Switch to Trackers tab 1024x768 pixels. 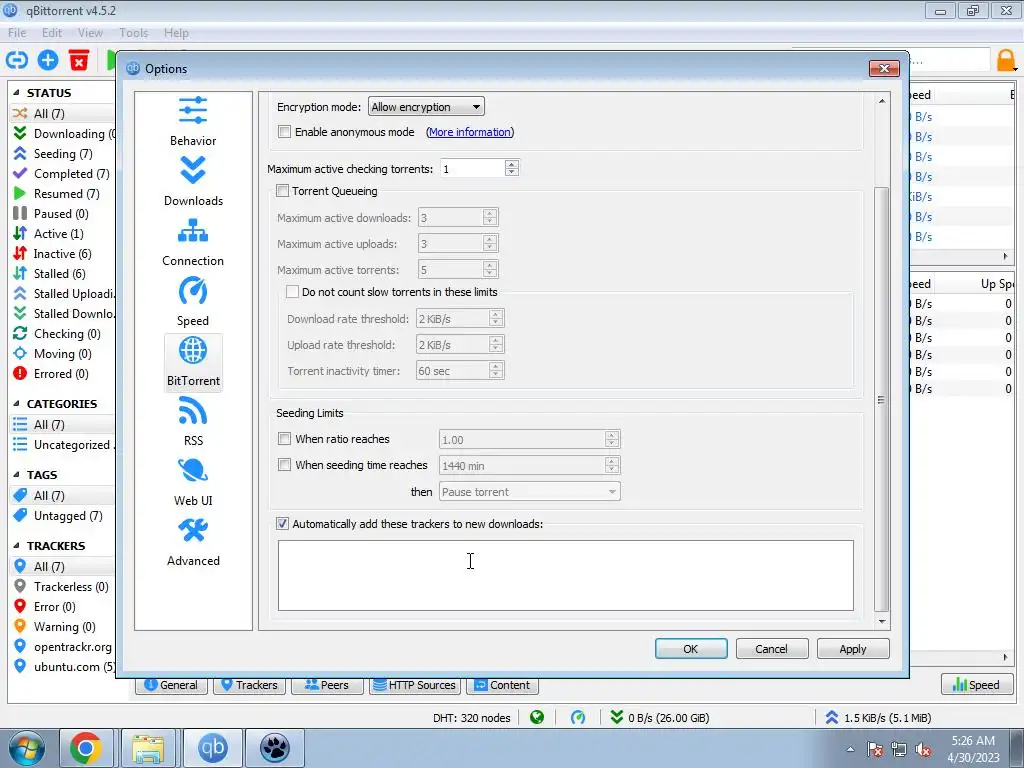(249, 685)
